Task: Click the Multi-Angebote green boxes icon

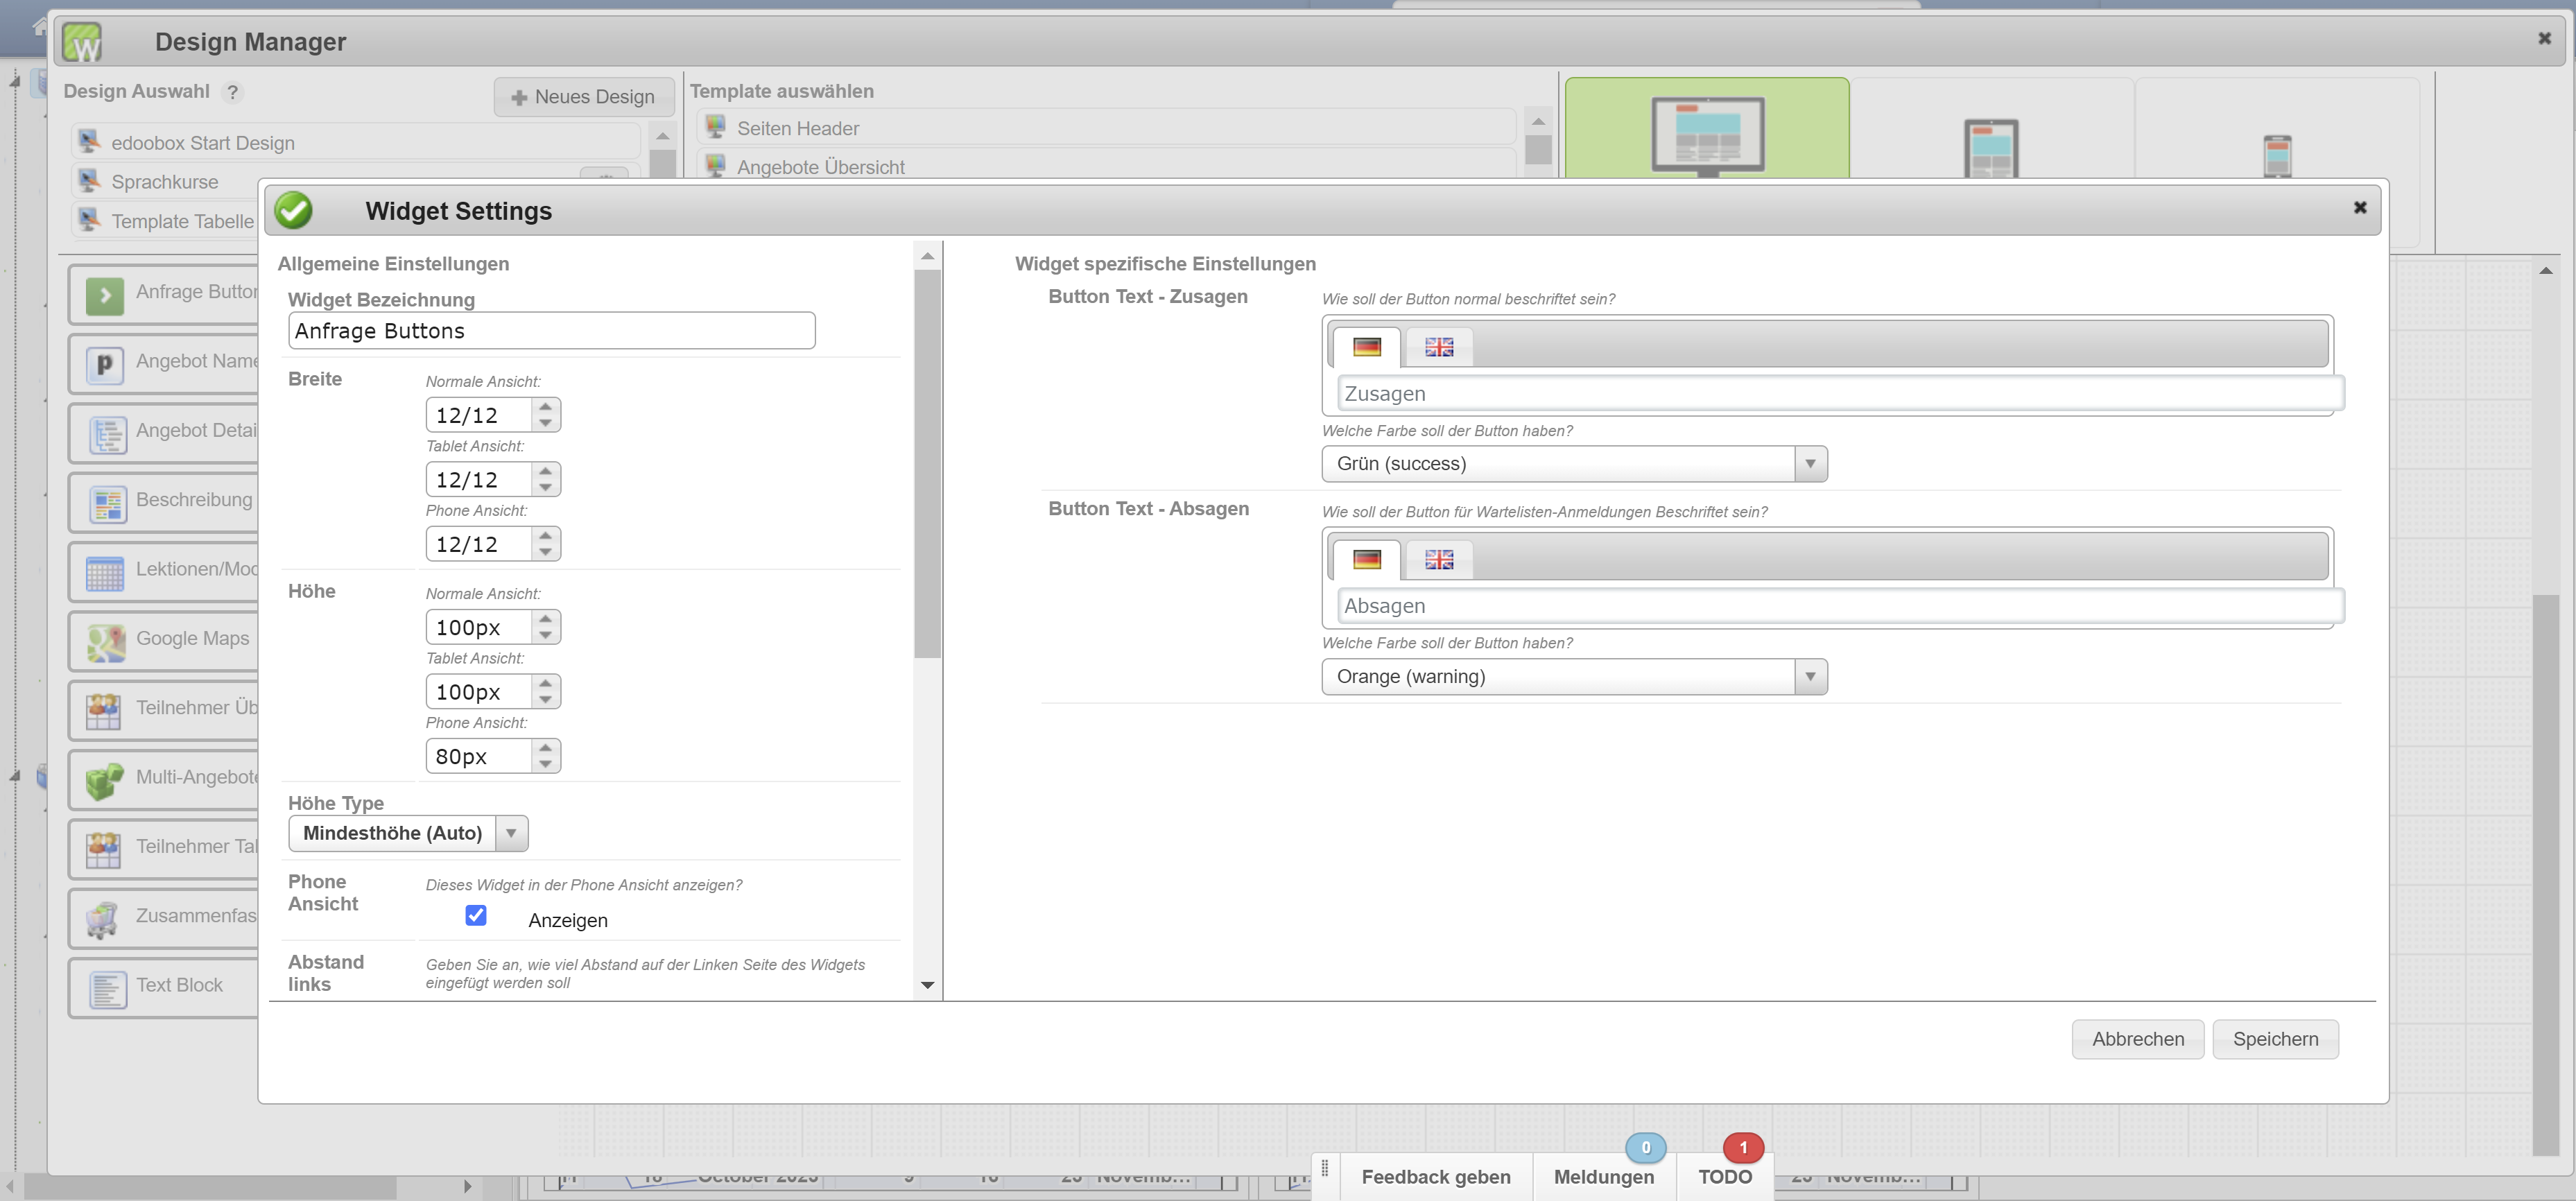Action: (105, 781)
